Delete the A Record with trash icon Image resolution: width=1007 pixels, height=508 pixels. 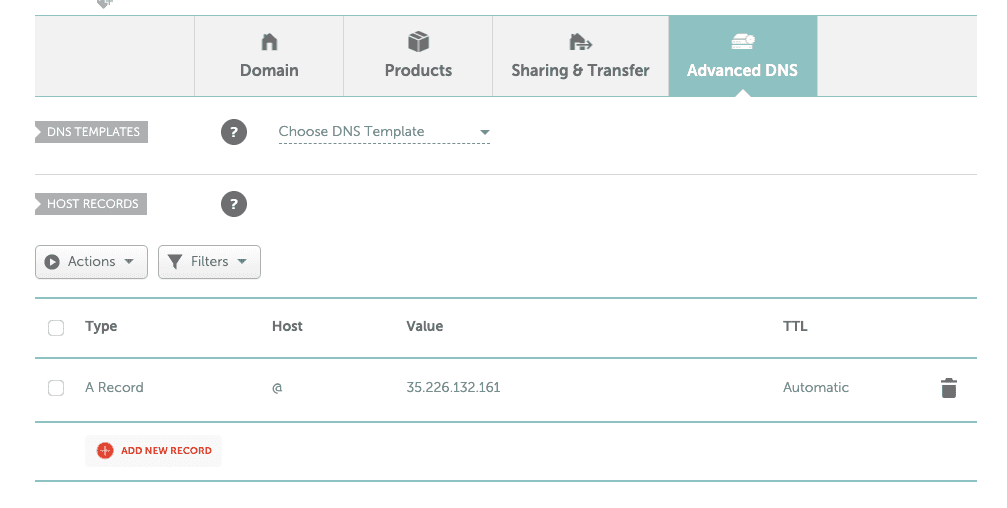point(948,388)
